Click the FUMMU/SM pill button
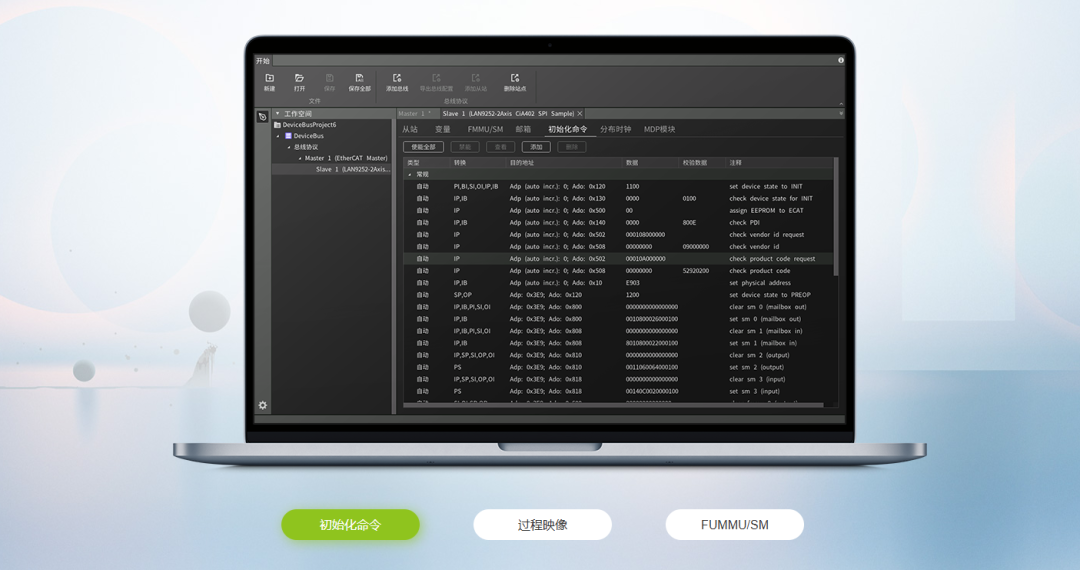Viewport: 1080px width, 570px height. tap(734, 525)
